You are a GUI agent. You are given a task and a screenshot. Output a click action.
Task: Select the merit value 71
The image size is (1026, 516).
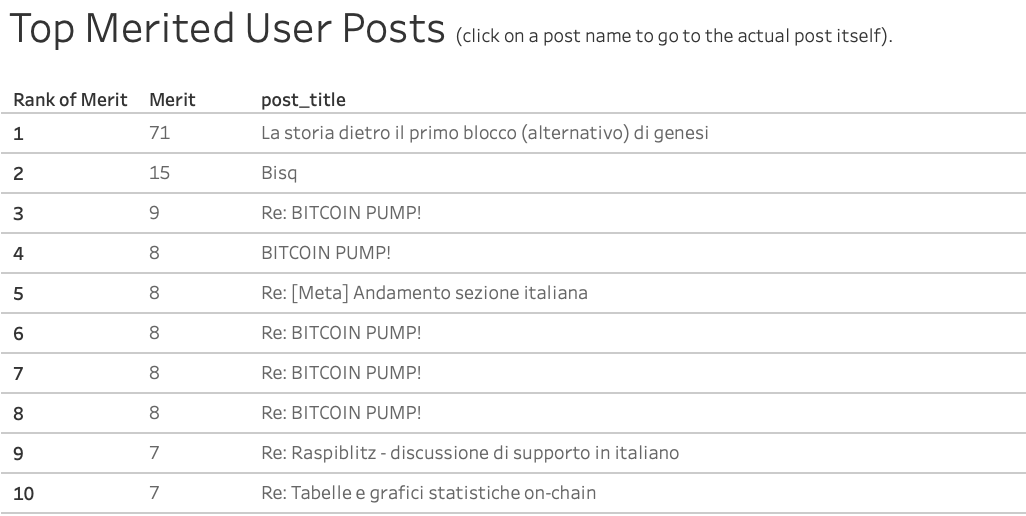[x=160, y=133]
